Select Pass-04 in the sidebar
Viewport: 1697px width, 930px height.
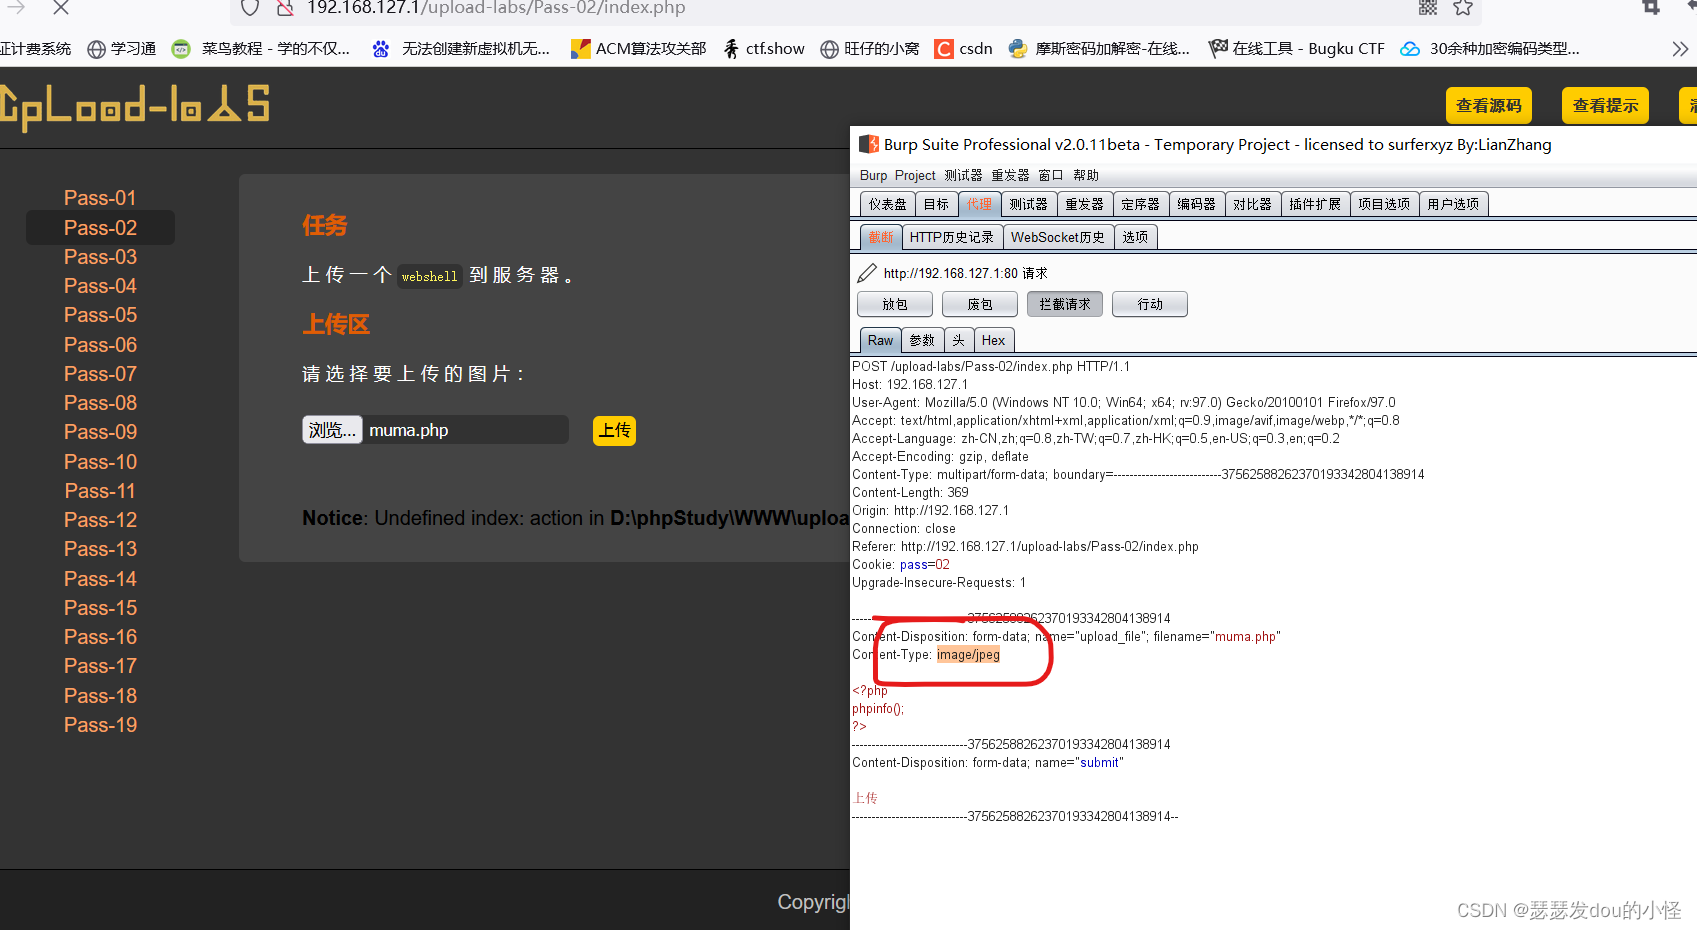100,286
